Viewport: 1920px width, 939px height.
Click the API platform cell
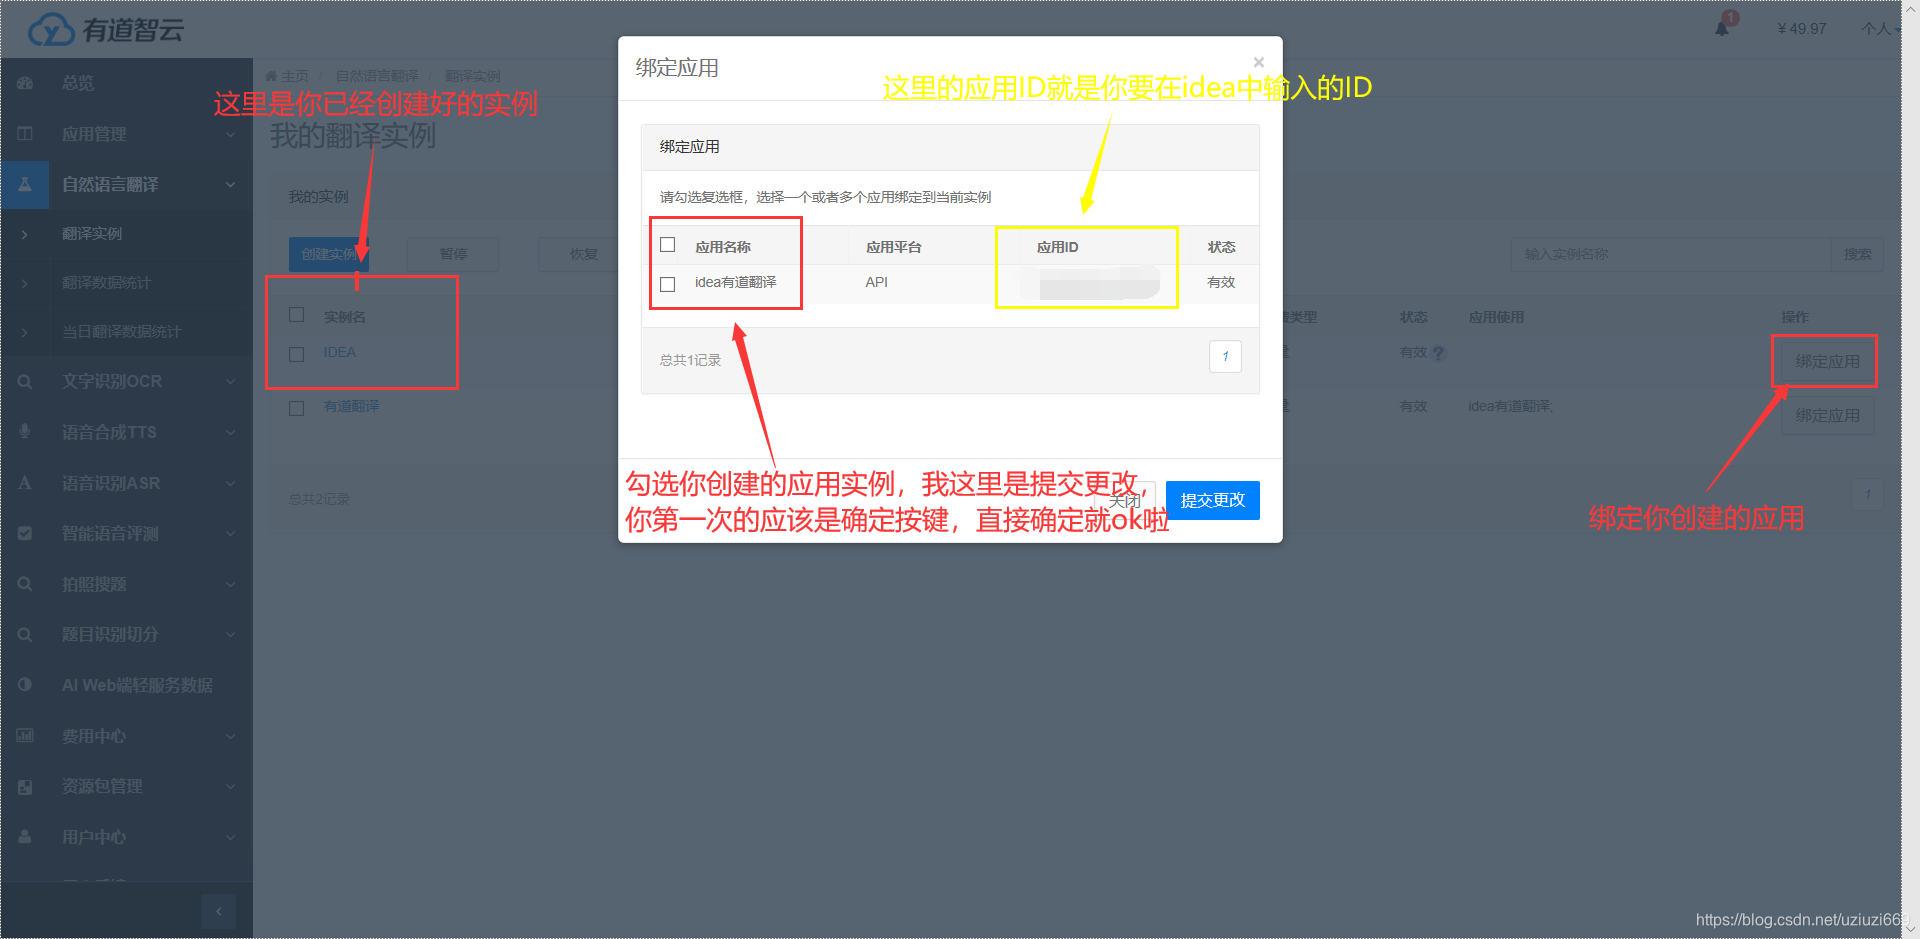(x=876, y=282)
